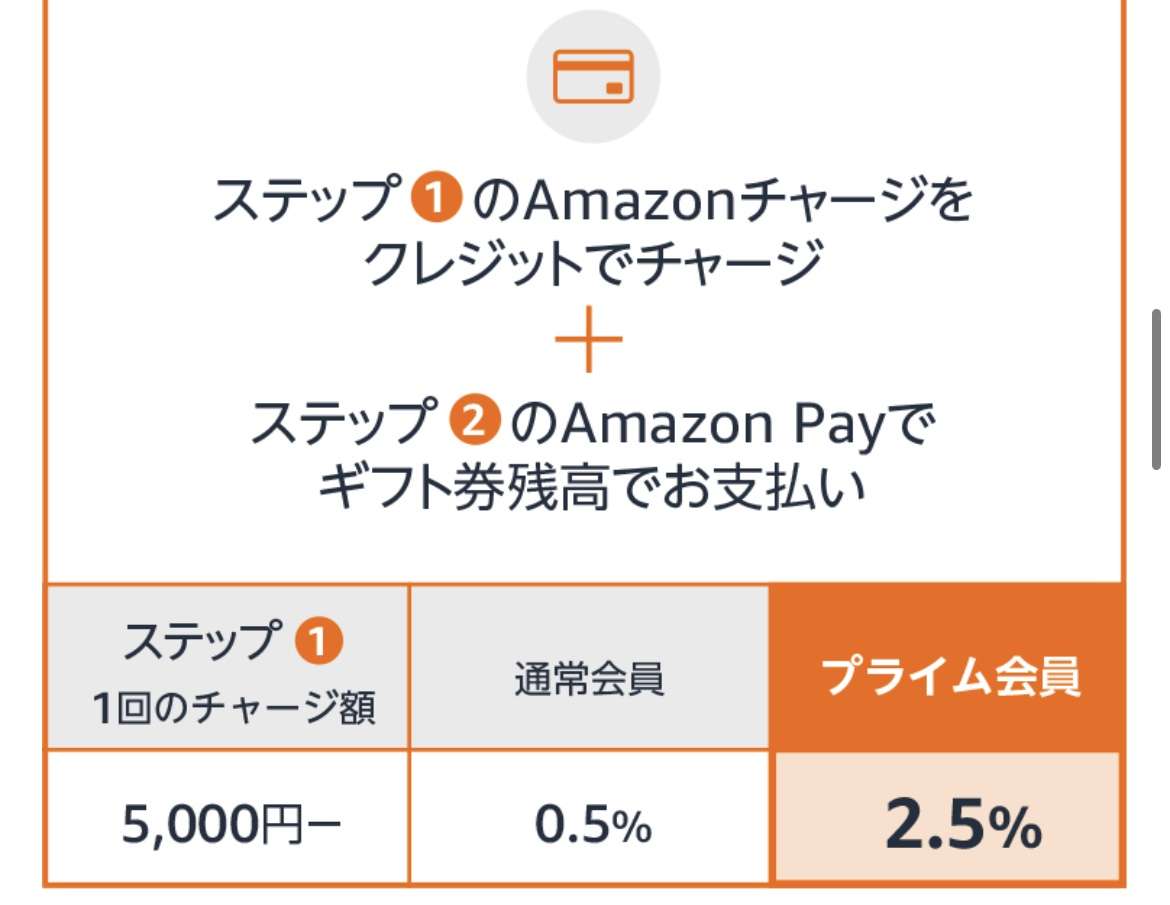Screen dimensions: 1170x905
Task: Click the orange plus sign
Action: (x=589, y=339)
